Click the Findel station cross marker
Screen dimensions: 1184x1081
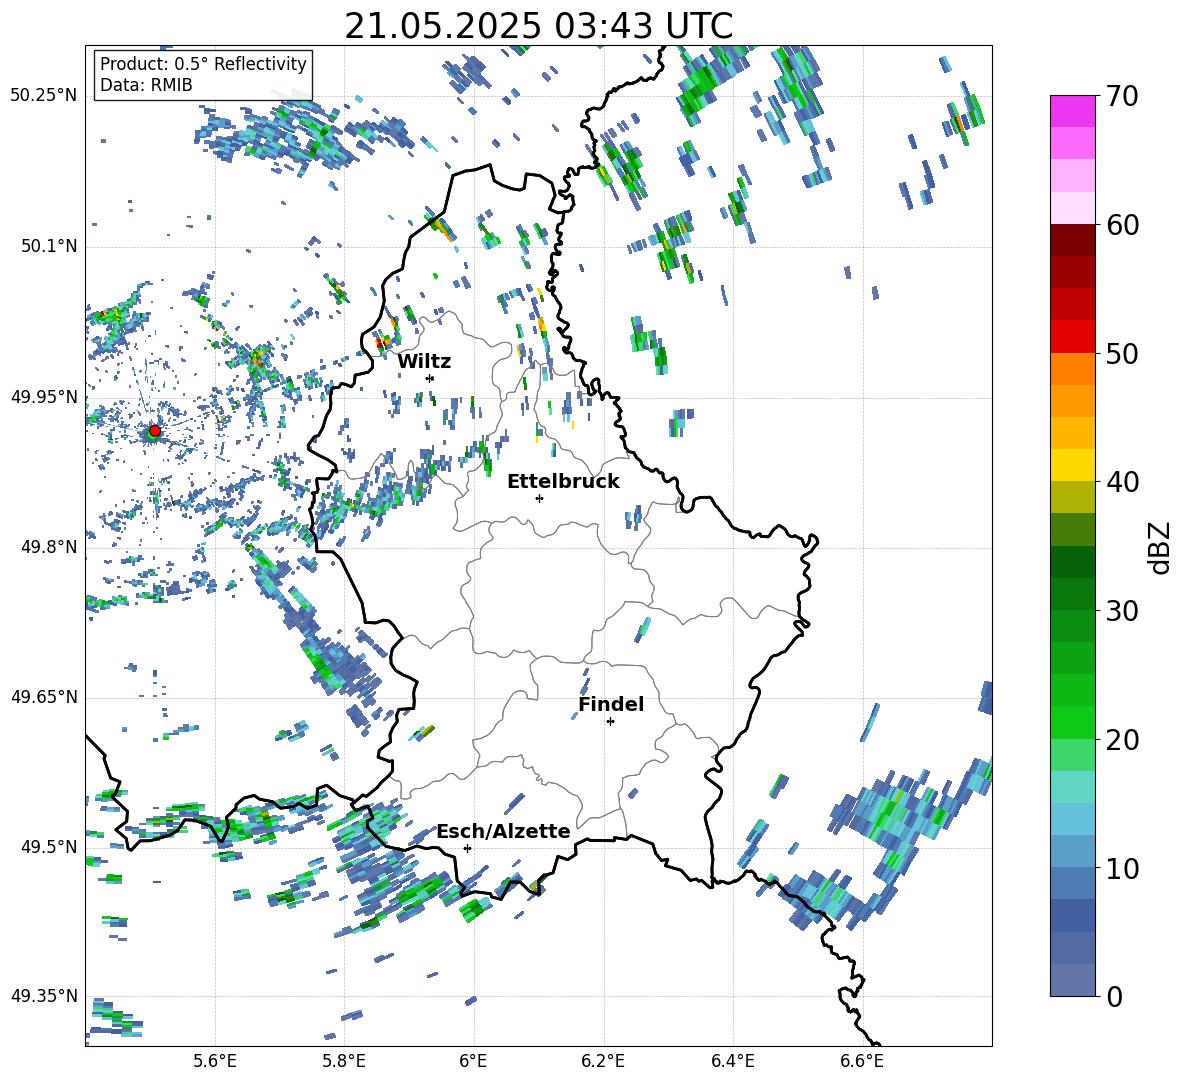(x=610, y=722)
